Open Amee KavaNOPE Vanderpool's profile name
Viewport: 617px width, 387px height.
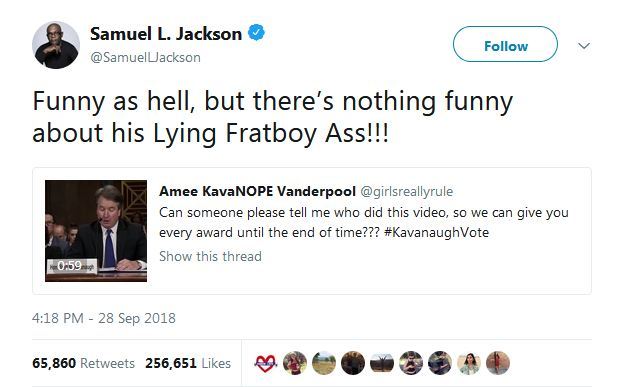point(257,191)
